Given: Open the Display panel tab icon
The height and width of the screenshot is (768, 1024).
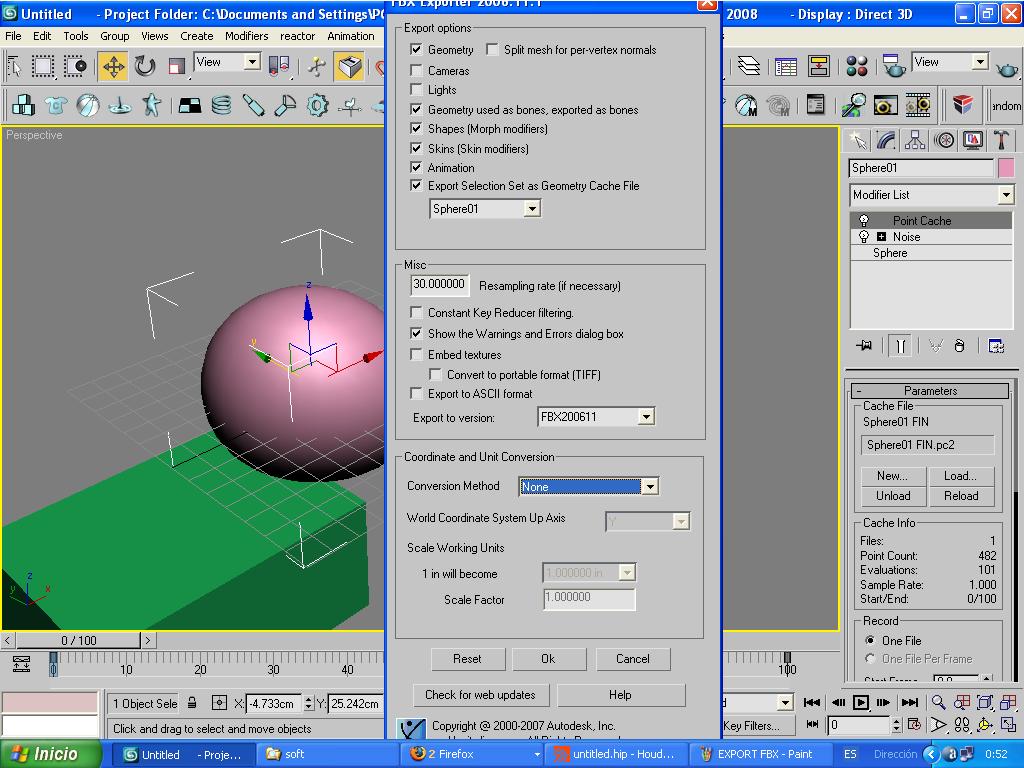Looking at the screenshot, I should point(973,140).
